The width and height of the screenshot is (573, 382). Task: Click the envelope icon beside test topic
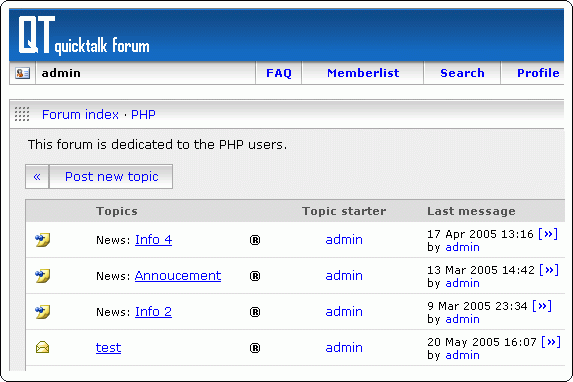[x=42, y=347]
